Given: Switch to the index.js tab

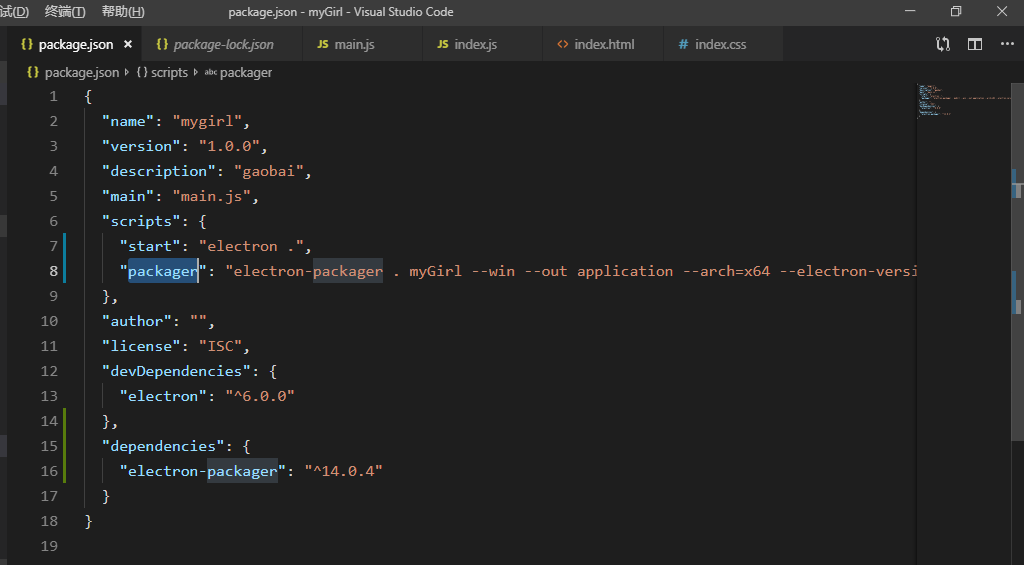Looking at the screenshot, I should point(483,44).
